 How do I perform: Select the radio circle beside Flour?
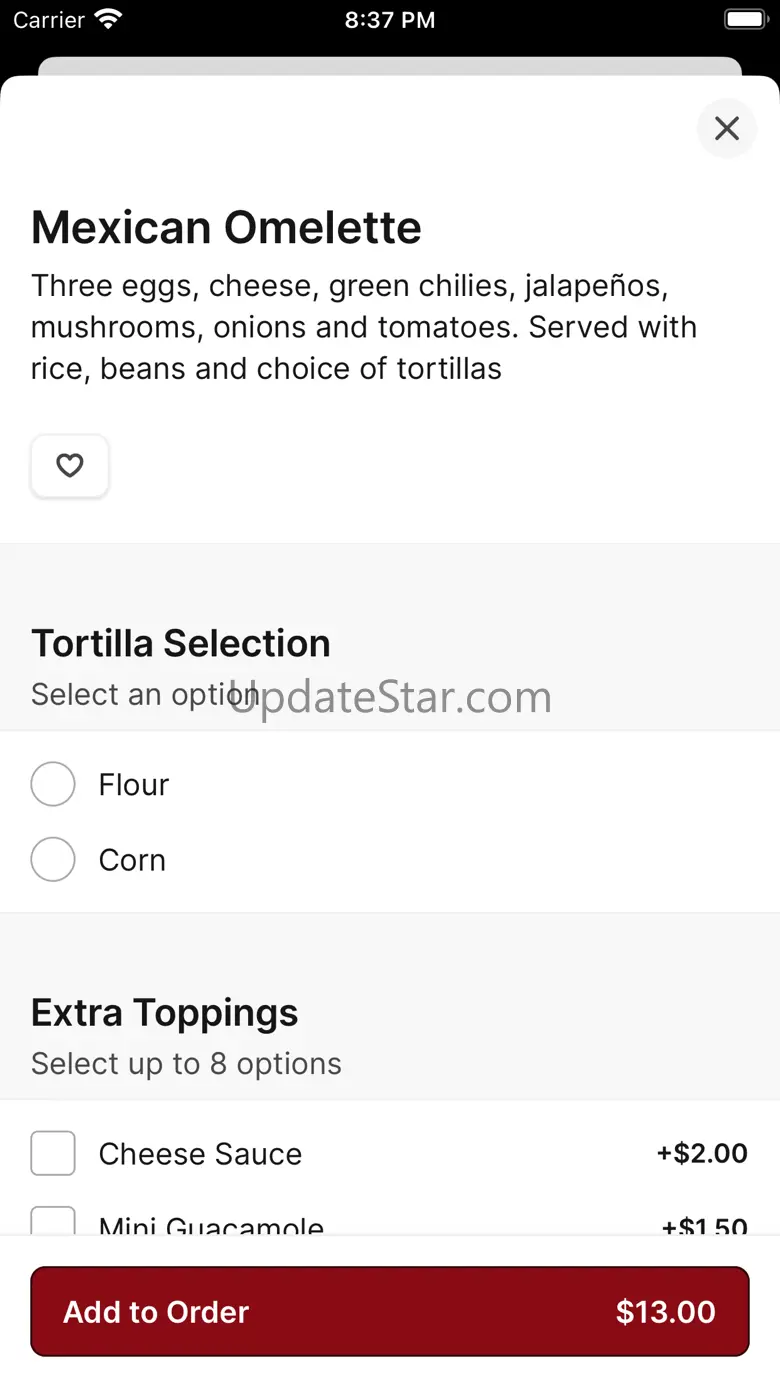pos(53,784)
